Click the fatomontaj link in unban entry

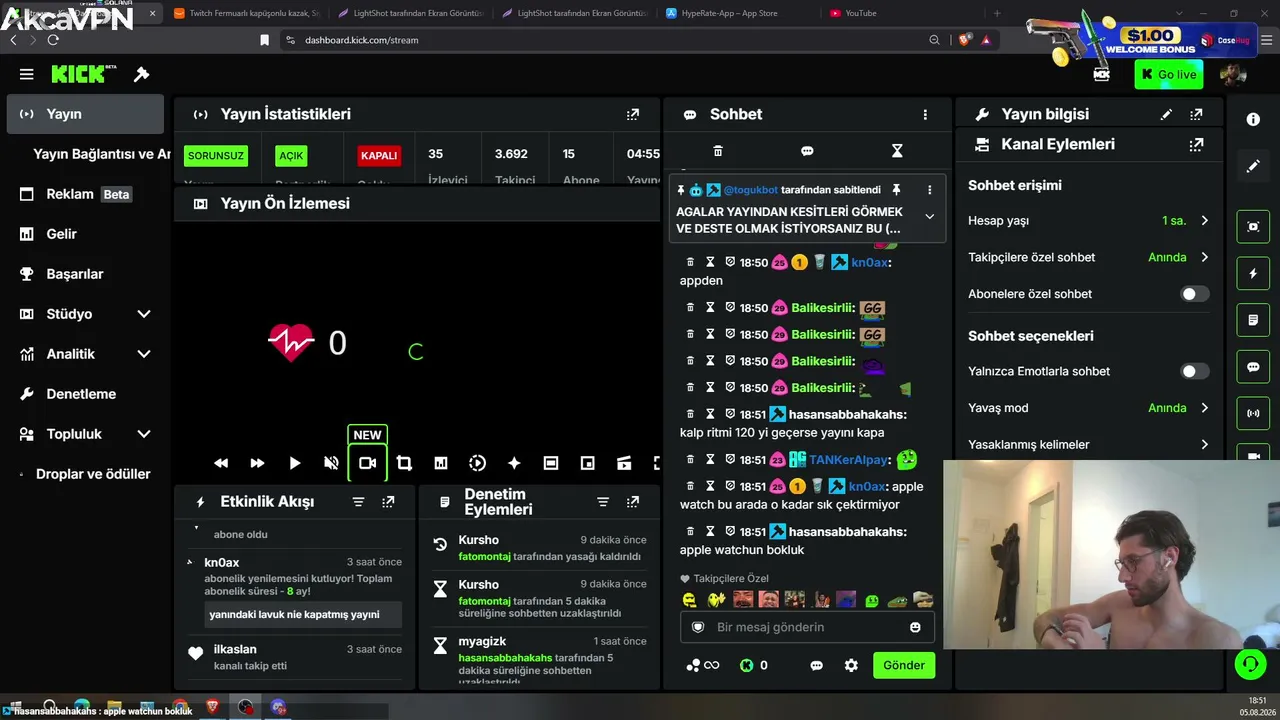(x=484, y=556)
